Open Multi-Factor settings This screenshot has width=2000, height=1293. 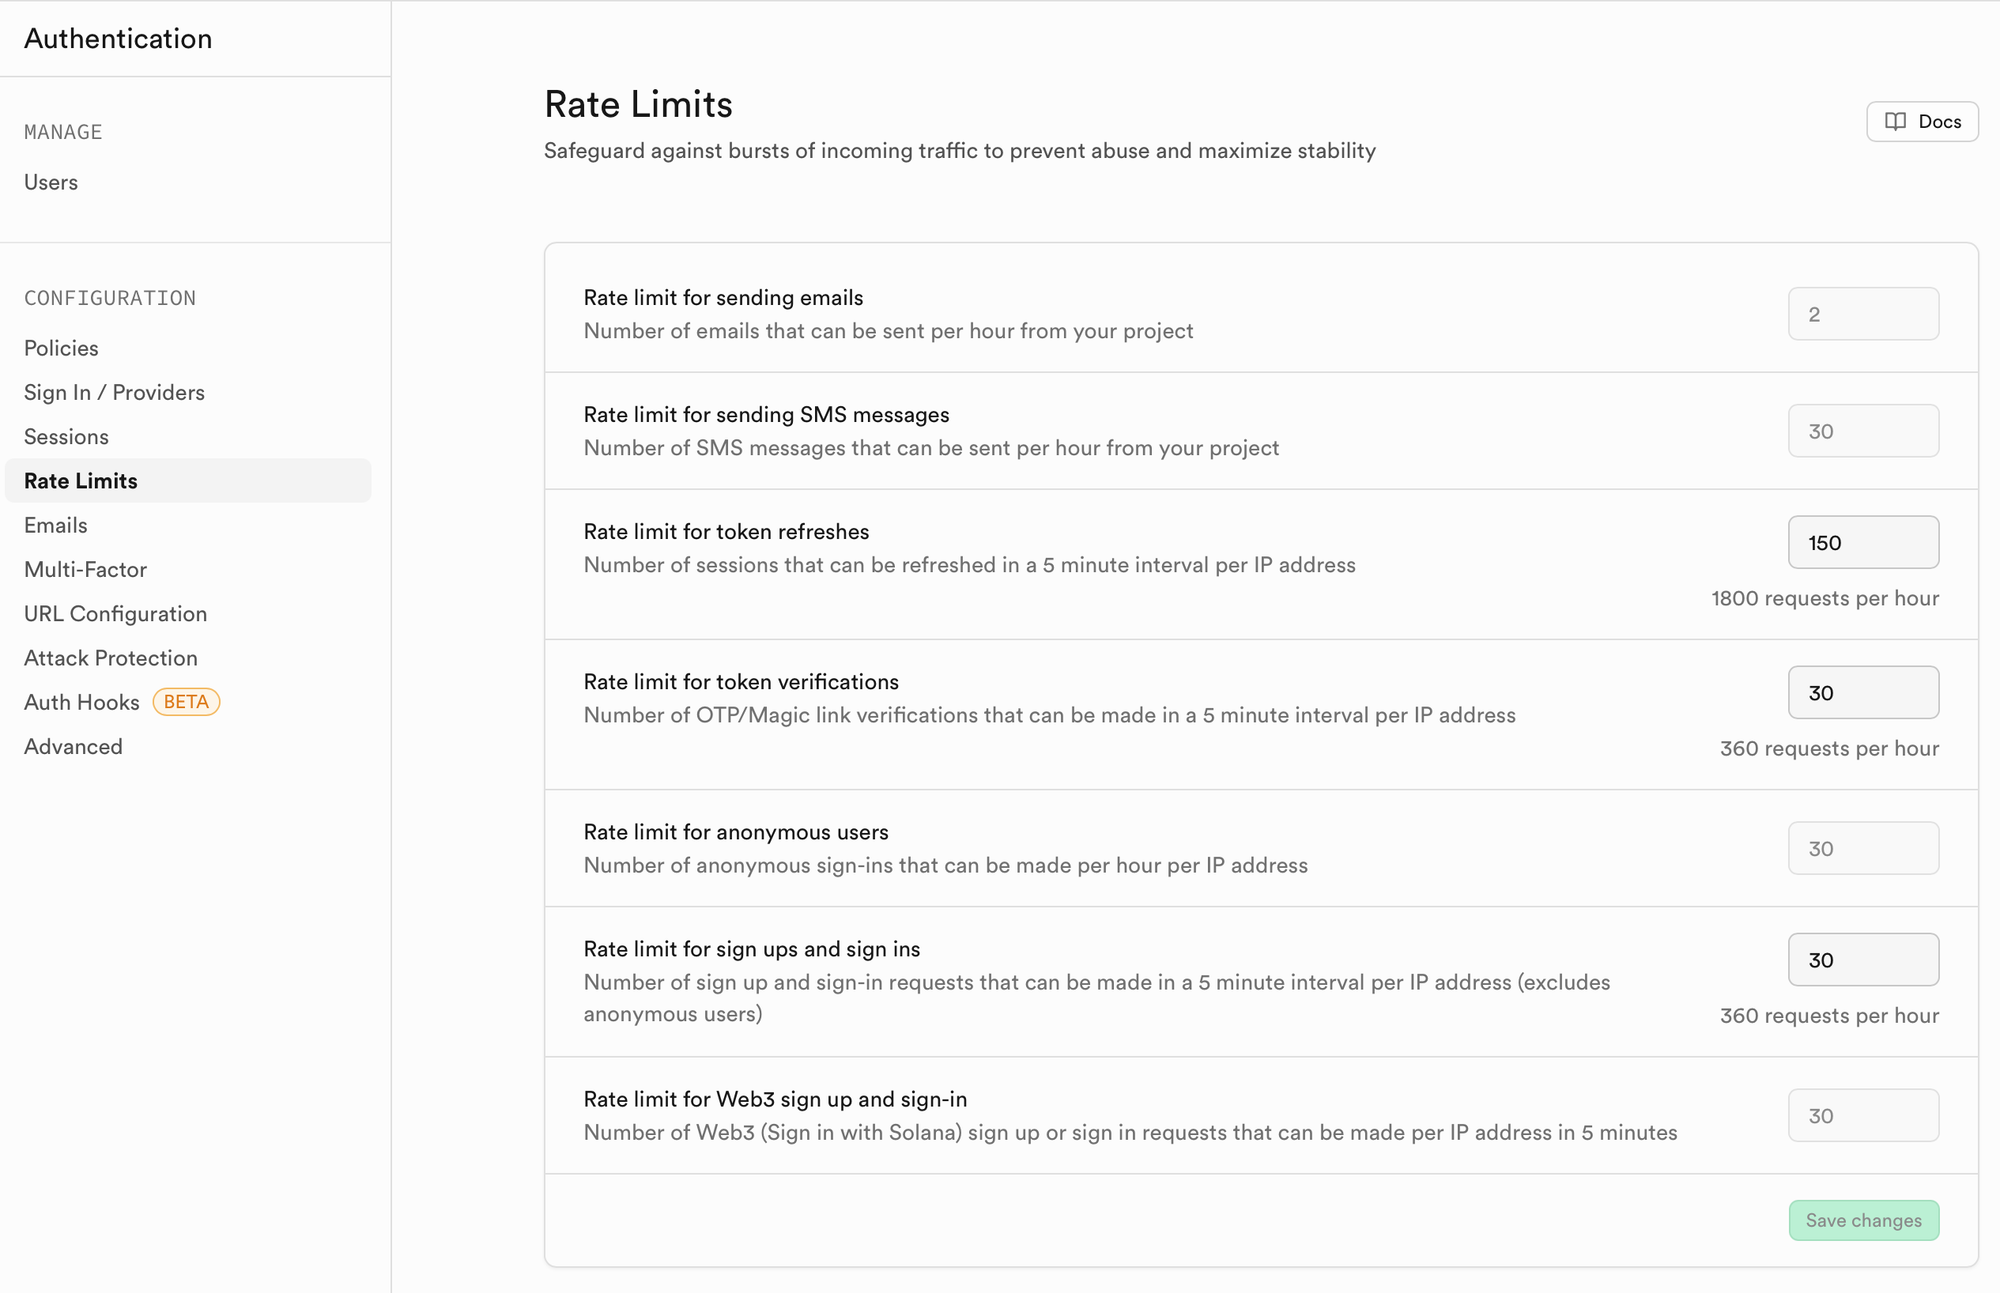coord(85,569)
